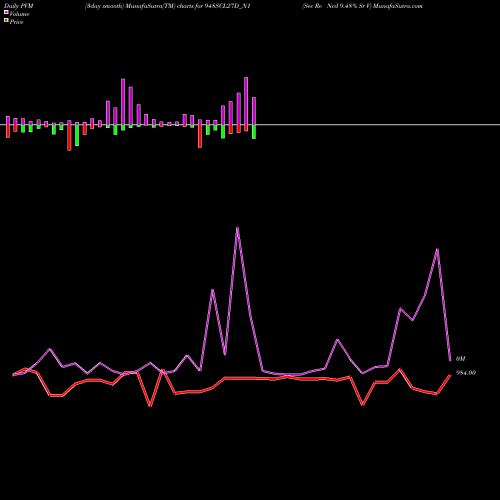The height and width of the screenshot is (500, 500).
Task: Select the Price legend label
Action: tap(16, 22)
